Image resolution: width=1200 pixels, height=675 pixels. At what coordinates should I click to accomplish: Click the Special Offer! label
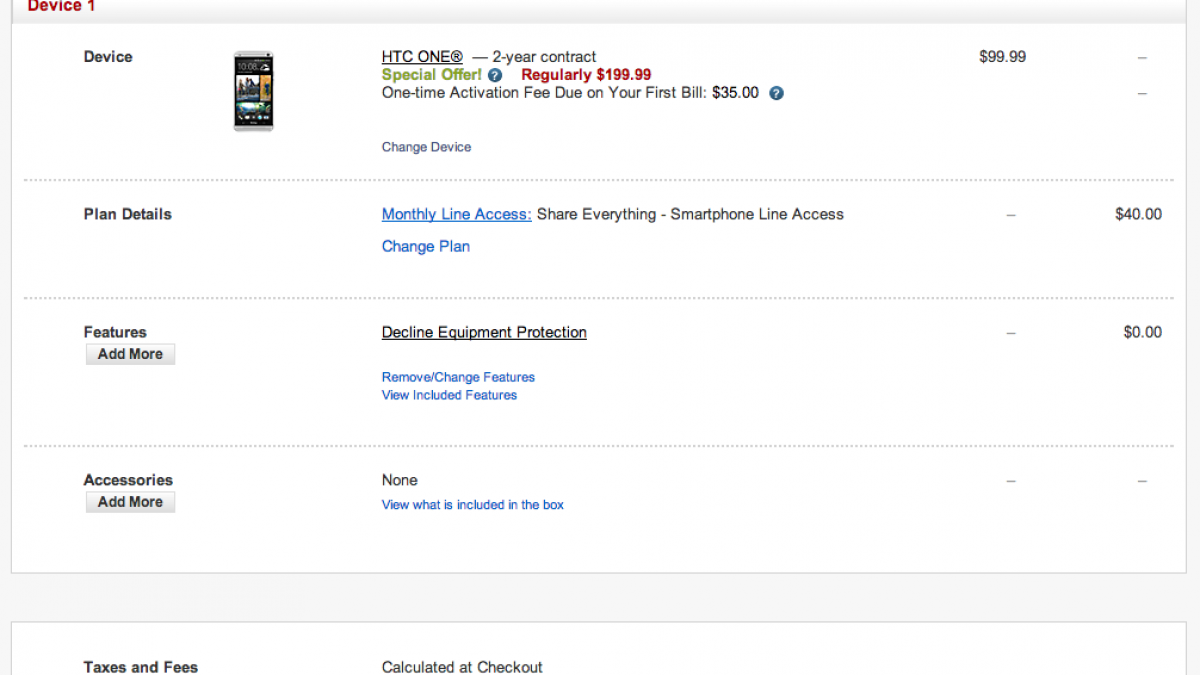coord(431,75)
